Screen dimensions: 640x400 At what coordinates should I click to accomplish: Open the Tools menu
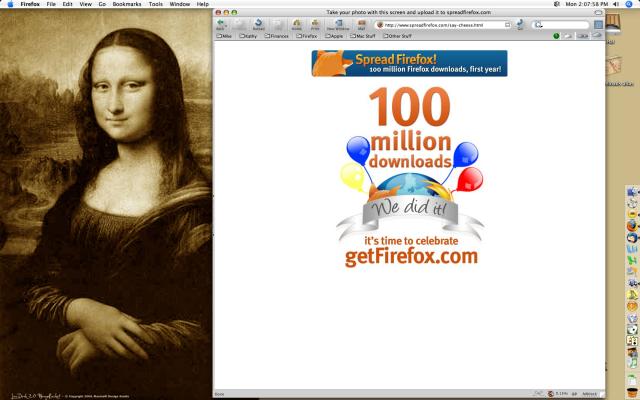(155, 4)
